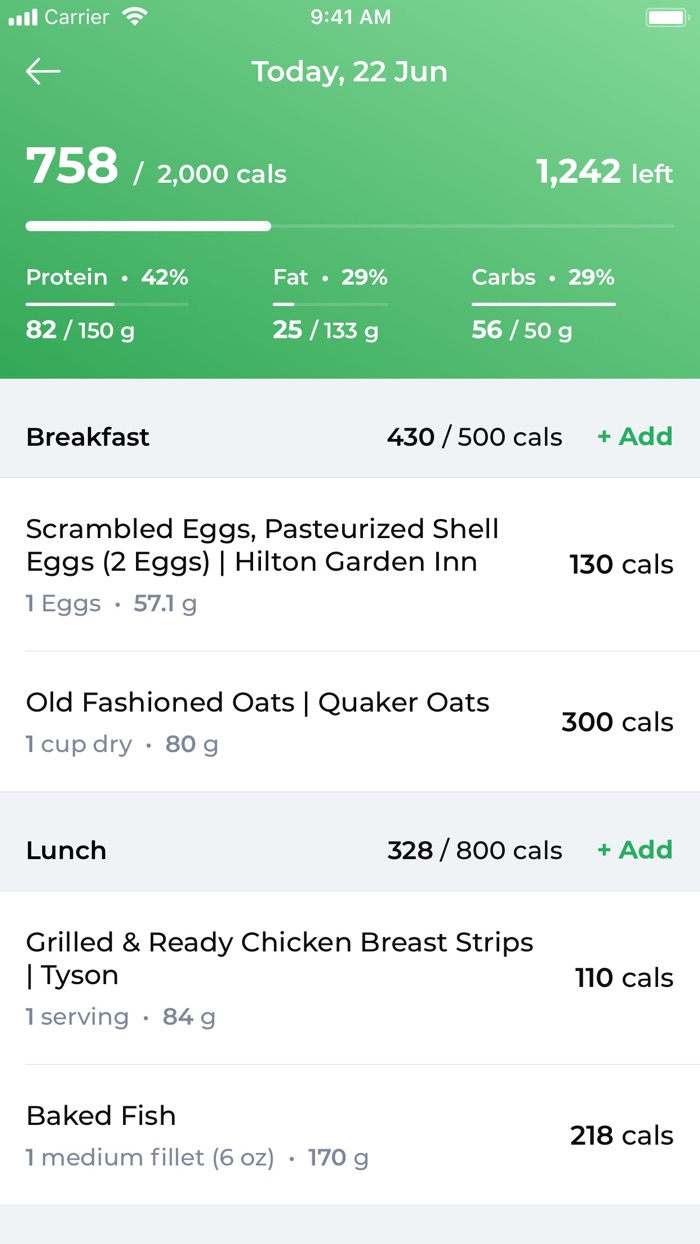This screenshot has width=700, height=1244.
Task: Tap the total calories progress bar
Action: point(350,226)
